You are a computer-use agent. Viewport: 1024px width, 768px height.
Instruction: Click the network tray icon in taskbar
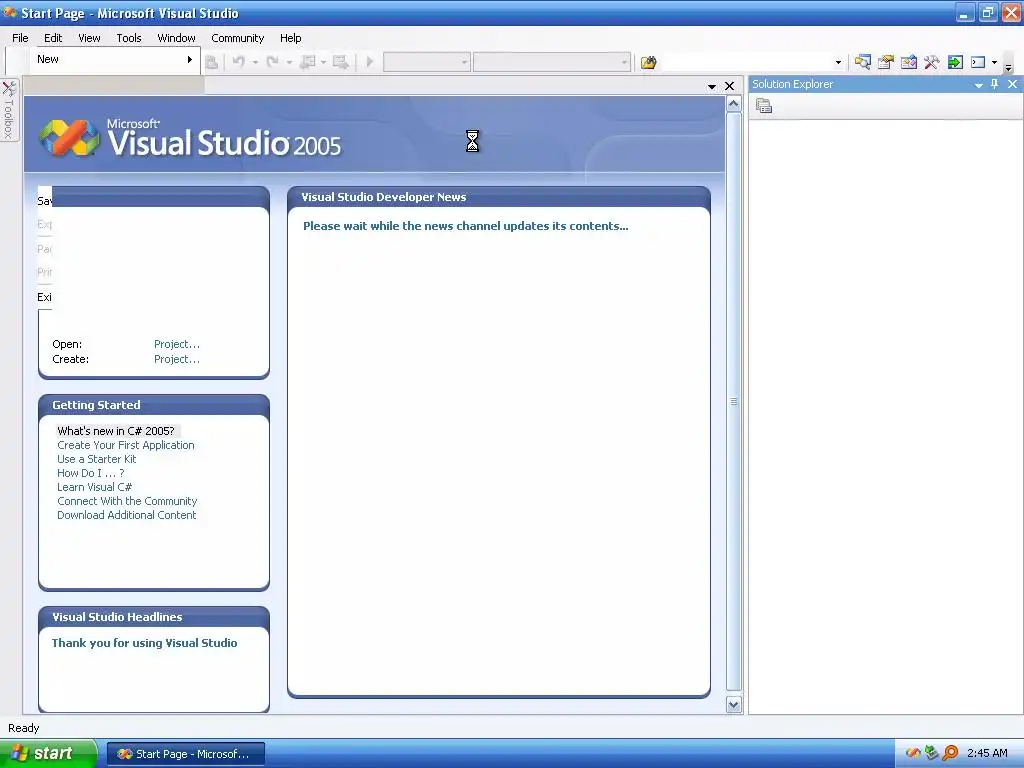point(932,753)
